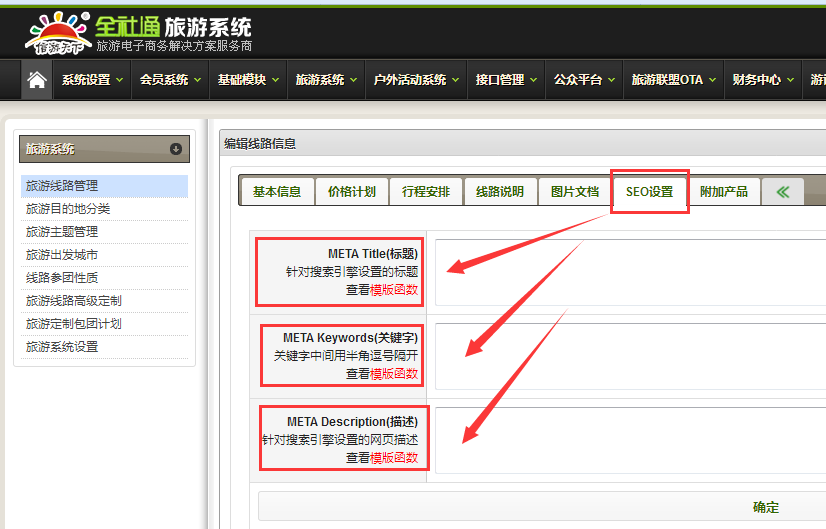Open the 旅游联盟OTA dropdown menu
Image resolution: width=826 pixels, height=529 pixels.
672,80
